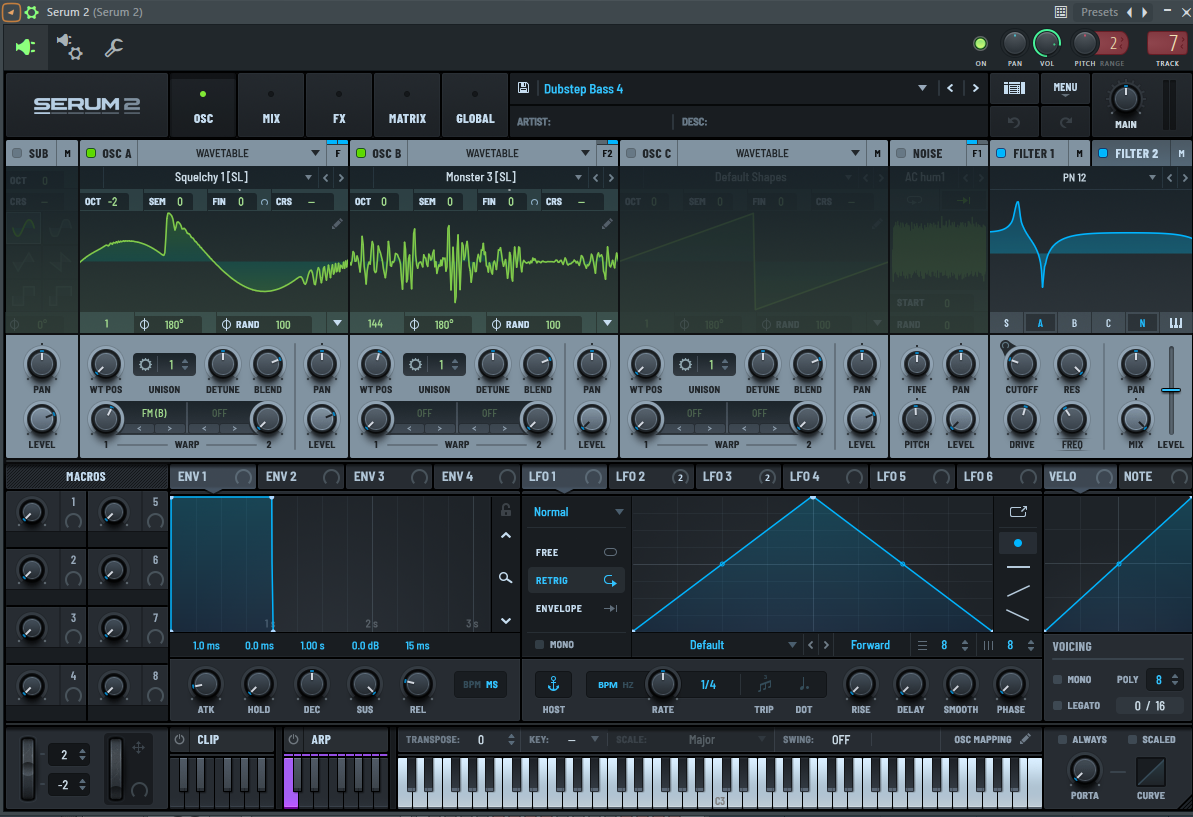Open the preset browser list icon
Screen dimensions: 1193x817
1014,88
